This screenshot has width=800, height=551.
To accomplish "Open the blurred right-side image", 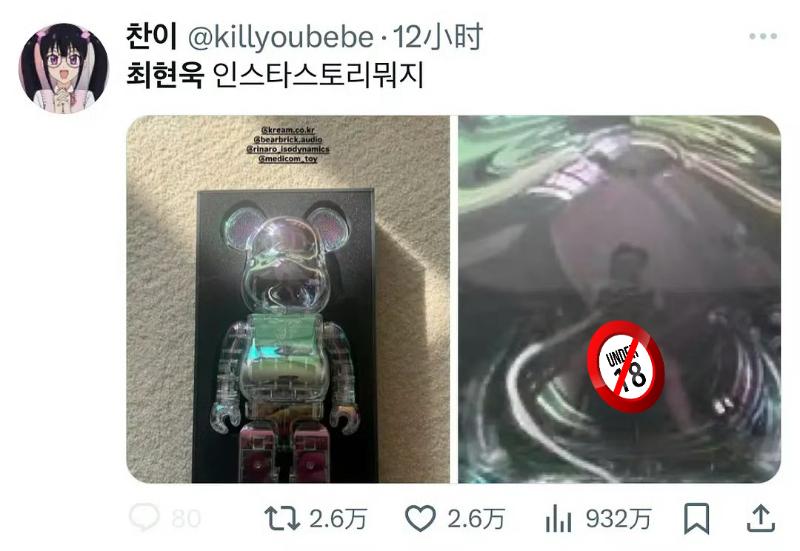I will [x=619, y=299].
